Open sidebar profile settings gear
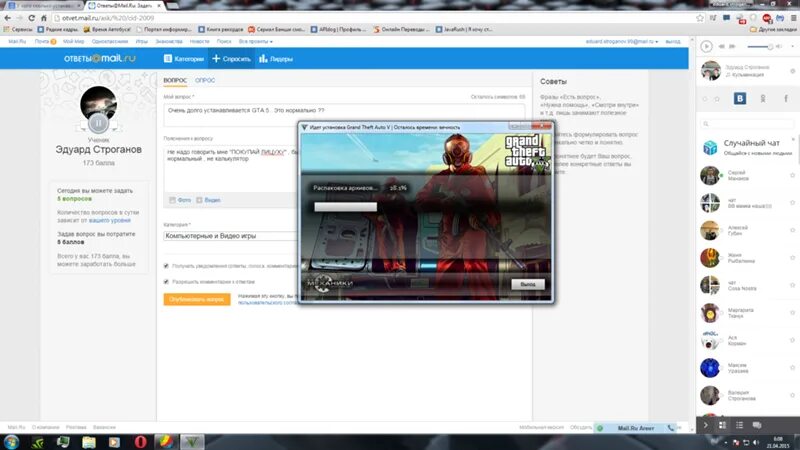 tap(793, 71)
